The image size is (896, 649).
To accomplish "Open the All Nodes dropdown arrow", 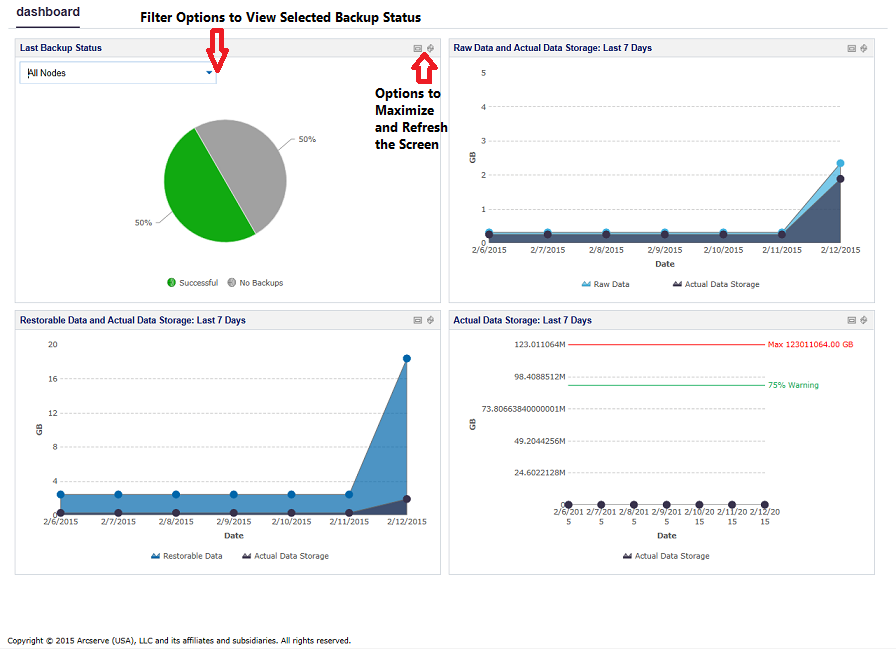I will (x=209, y=73).
